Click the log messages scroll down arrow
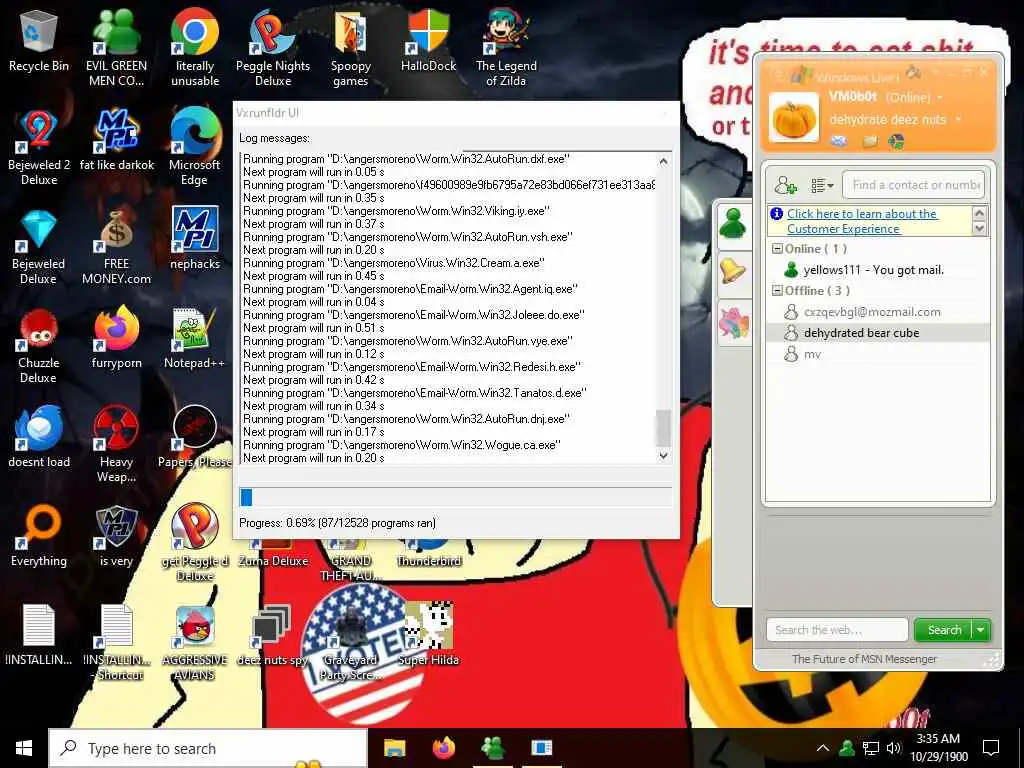 point(664,456)
